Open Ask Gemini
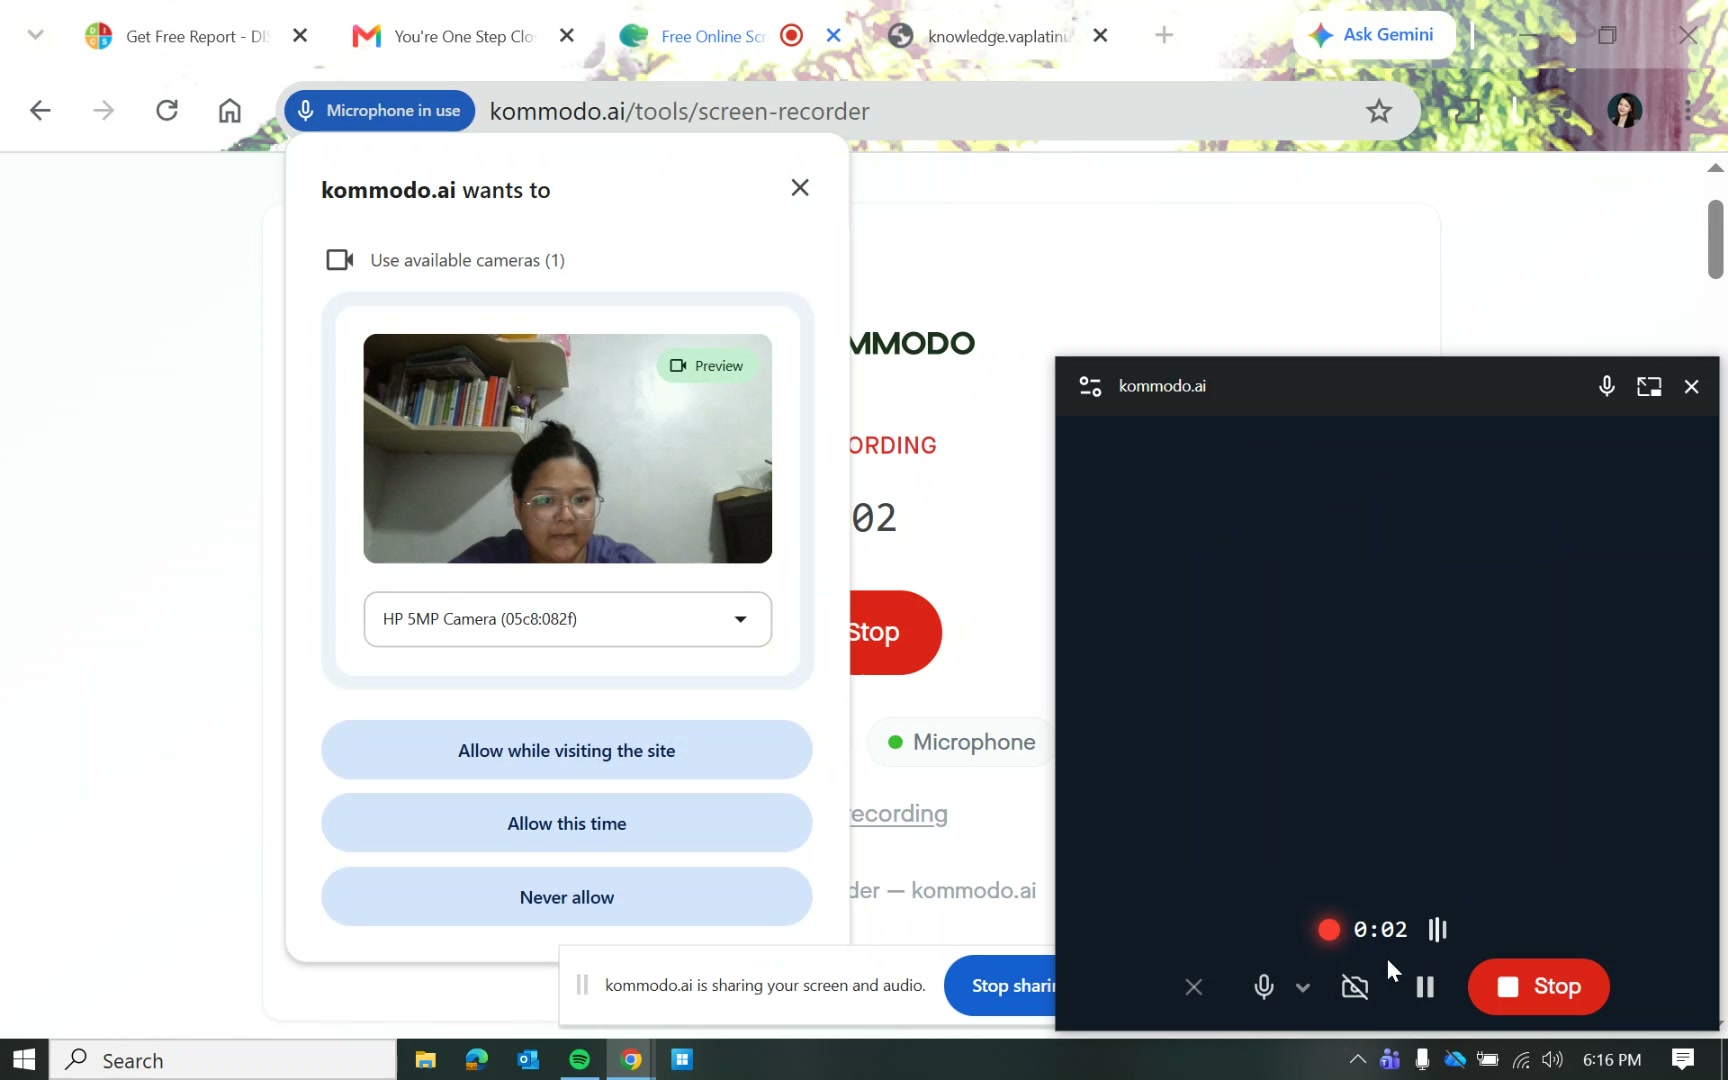The height and width of the screenshot is (1080, 1728). pos(1375,35)
